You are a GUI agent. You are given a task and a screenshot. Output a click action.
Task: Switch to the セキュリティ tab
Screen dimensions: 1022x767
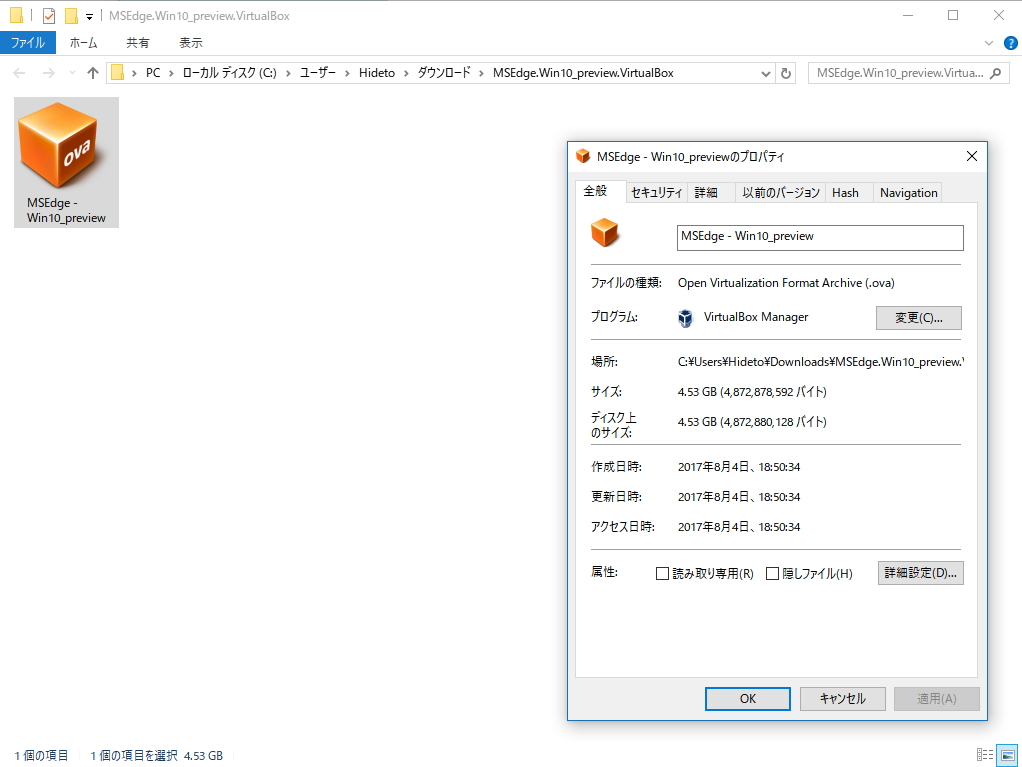pyautogui.click(x=656, y=192)
